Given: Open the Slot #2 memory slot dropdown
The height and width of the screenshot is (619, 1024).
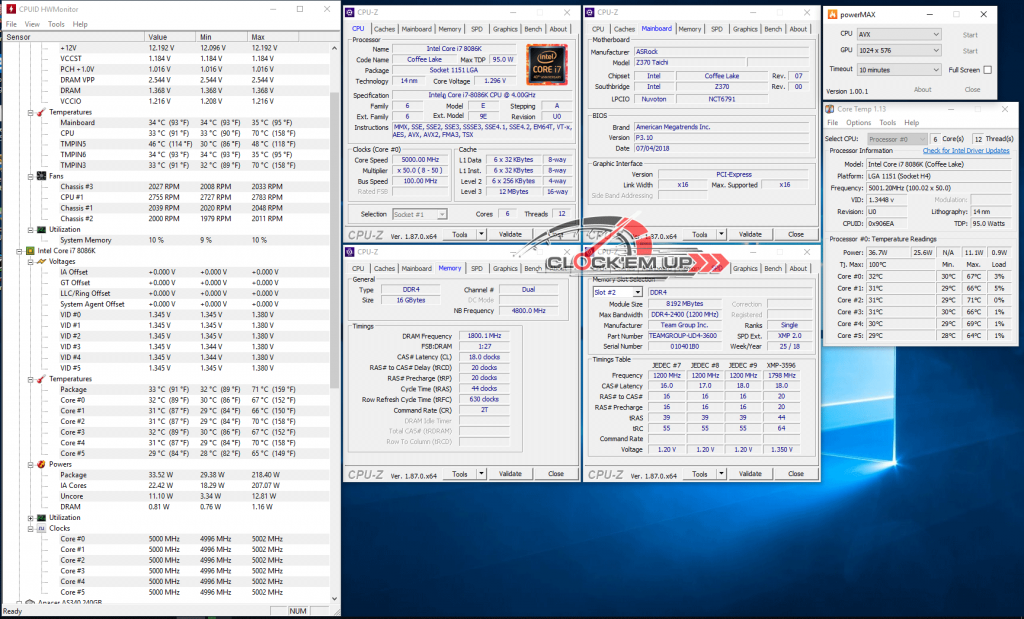Looking at the screenshot, I should click(x=617, y=292).
